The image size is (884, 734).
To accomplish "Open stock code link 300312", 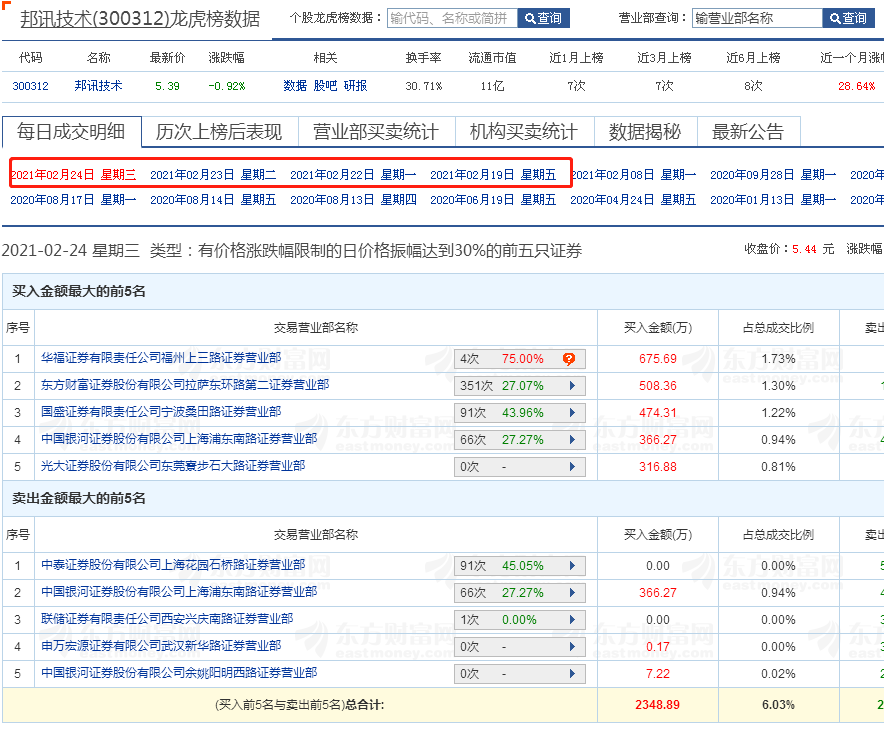I will tap(30, 86).
